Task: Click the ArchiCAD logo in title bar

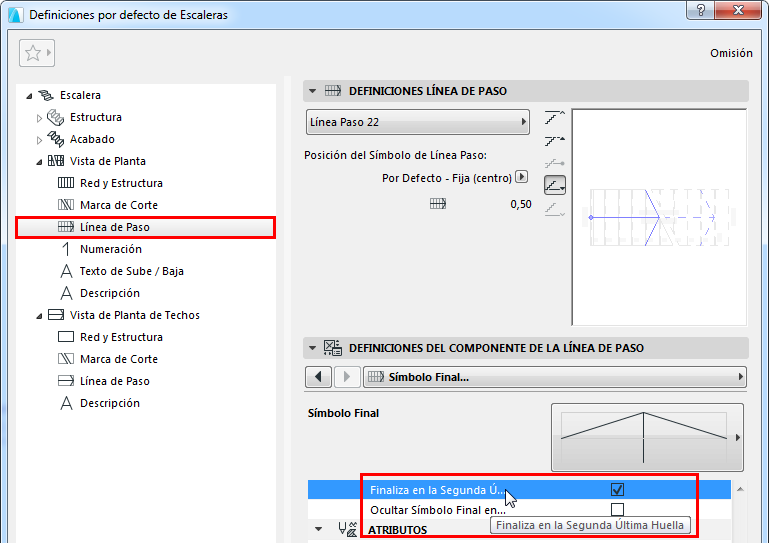Action: click(x=15, y=15)
